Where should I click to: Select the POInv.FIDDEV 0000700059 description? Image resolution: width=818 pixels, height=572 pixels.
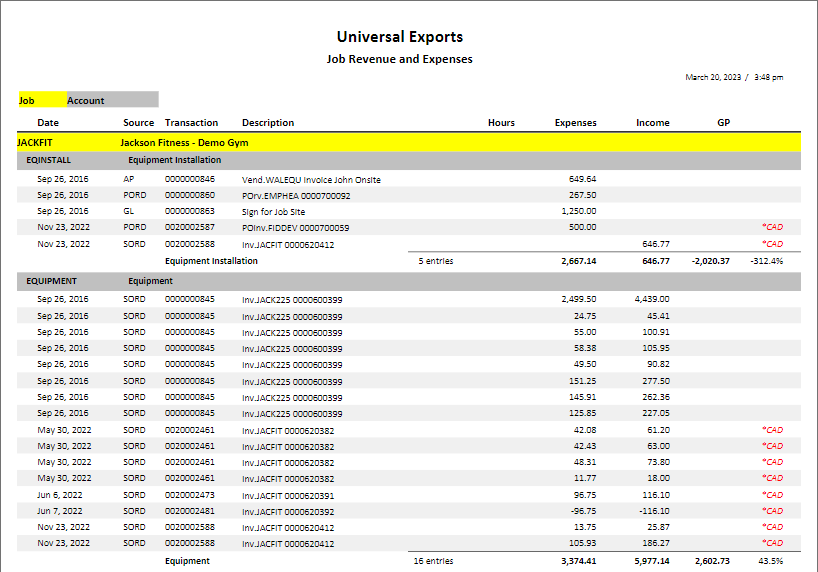[x=296, y=228]
